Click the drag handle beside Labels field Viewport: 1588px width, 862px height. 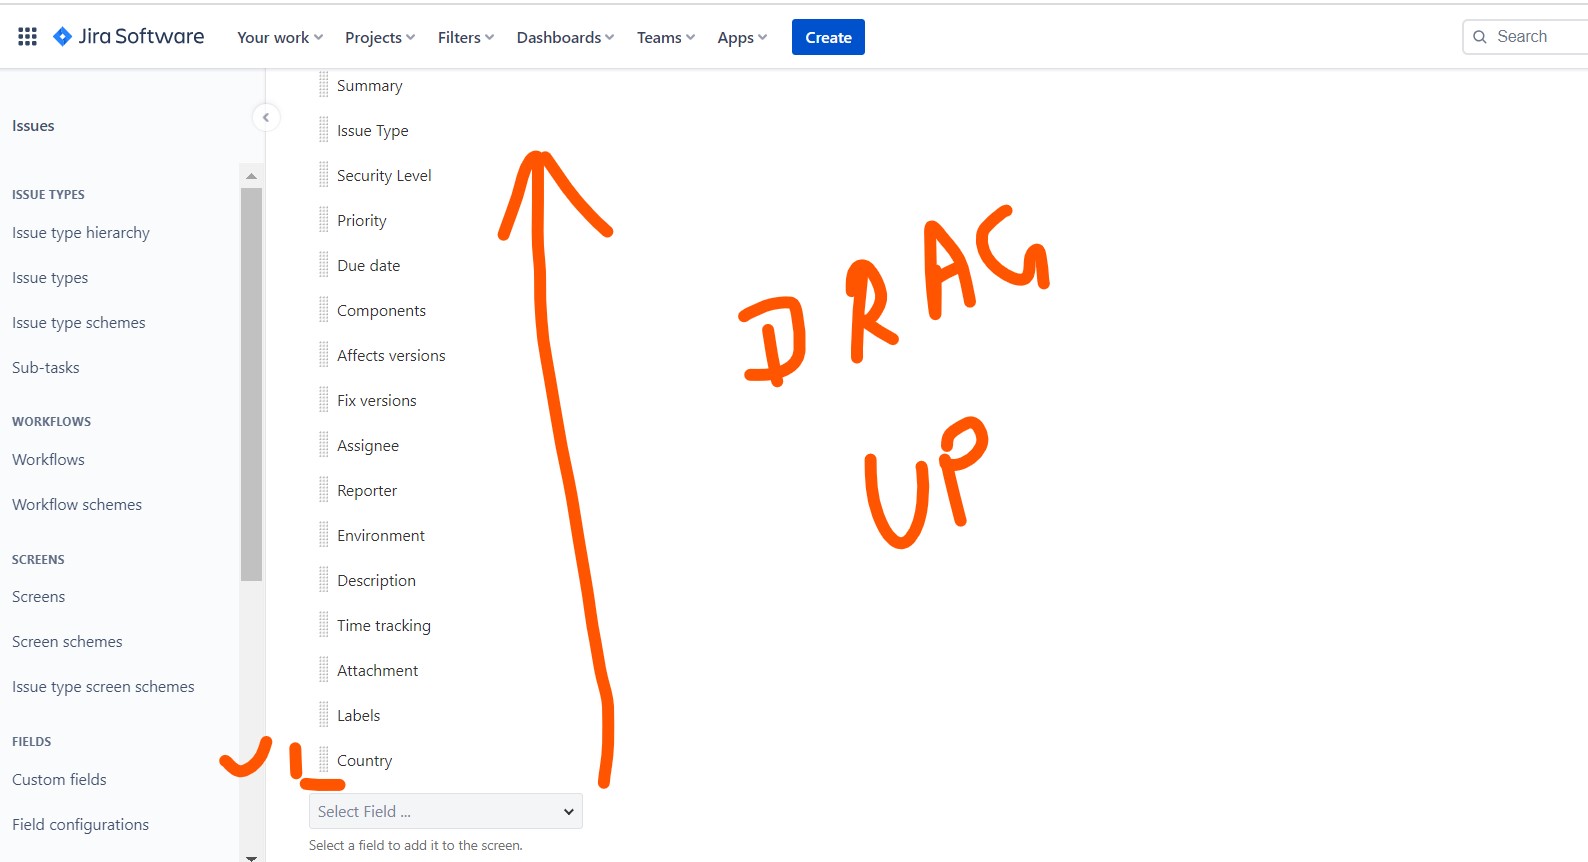point(323,715)
